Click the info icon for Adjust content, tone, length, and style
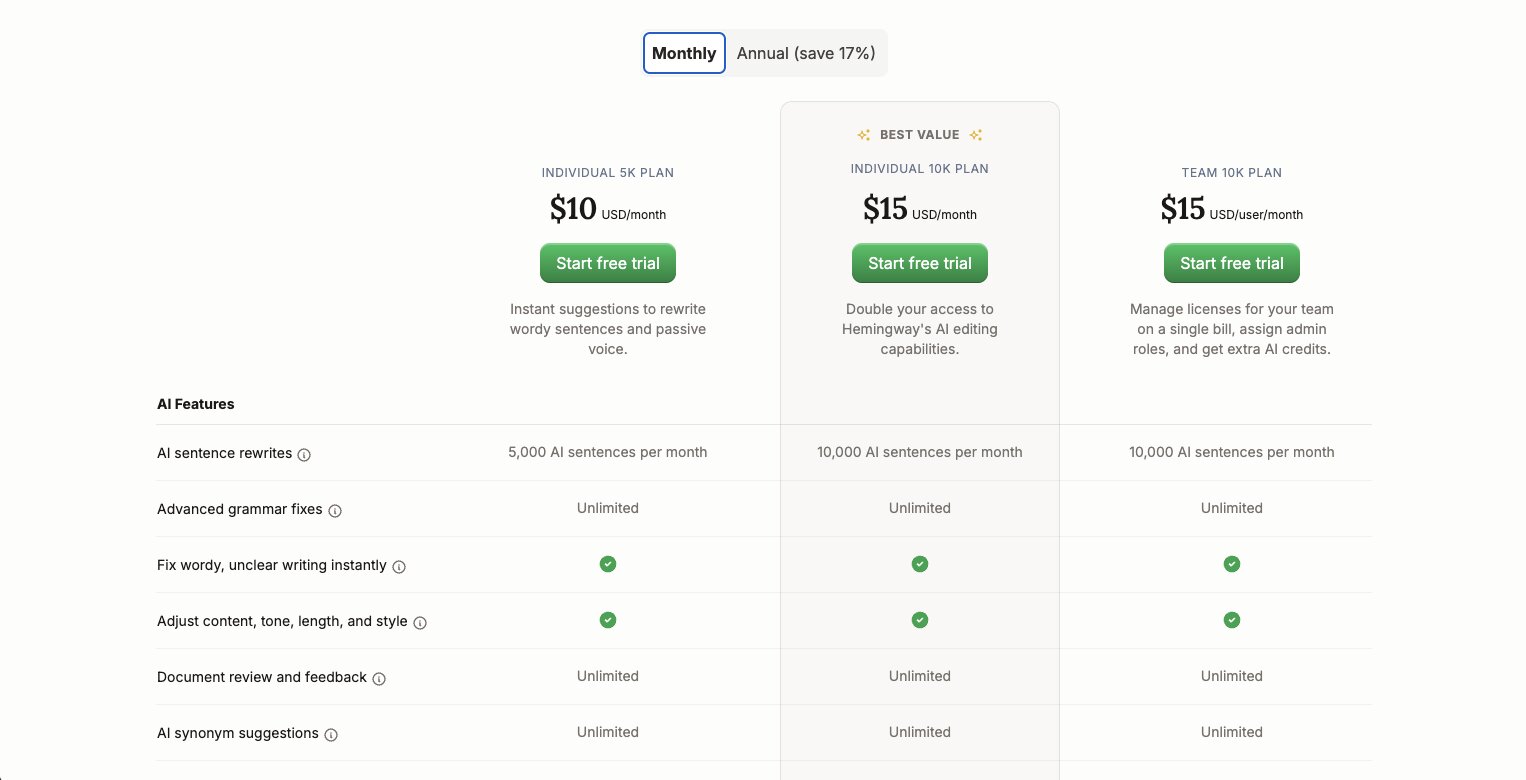1526x780 pixels. (422, 622)
